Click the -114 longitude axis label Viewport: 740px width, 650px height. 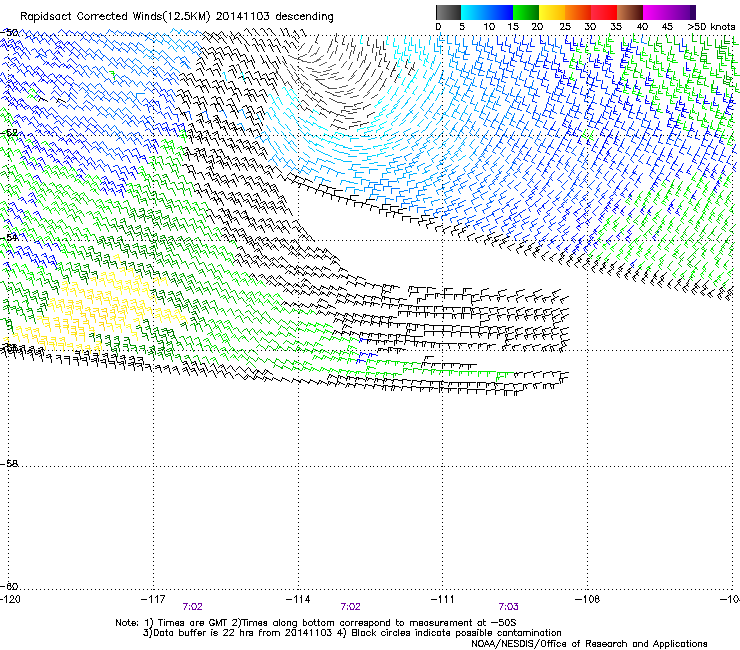coord(298,599)
